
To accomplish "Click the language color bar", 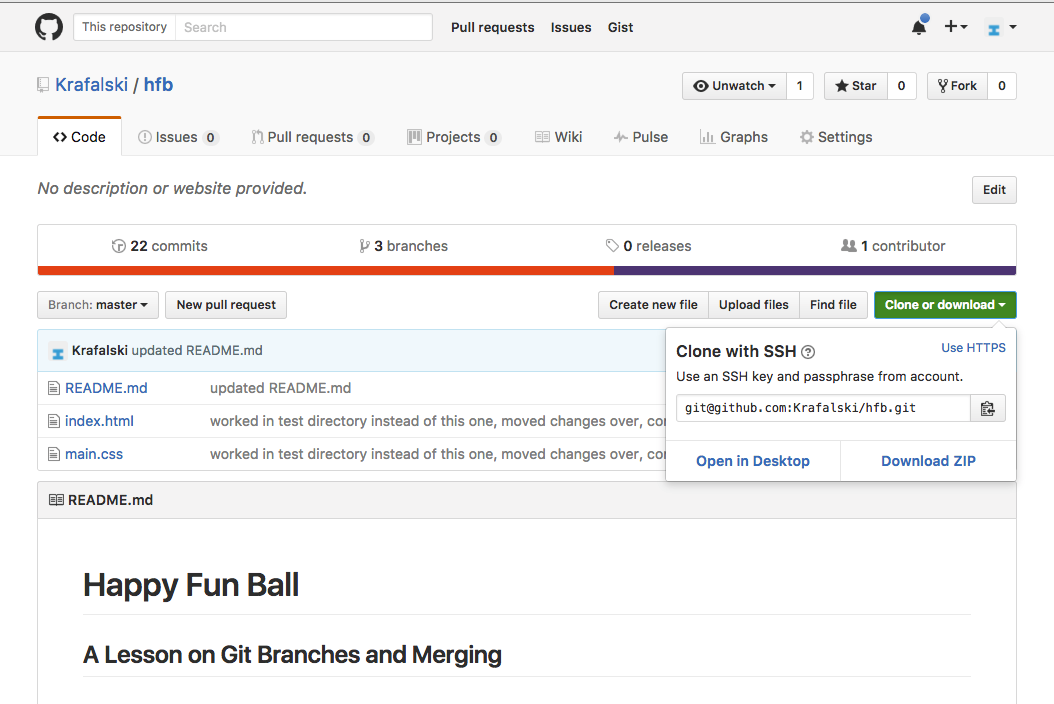I will point(527,270).
